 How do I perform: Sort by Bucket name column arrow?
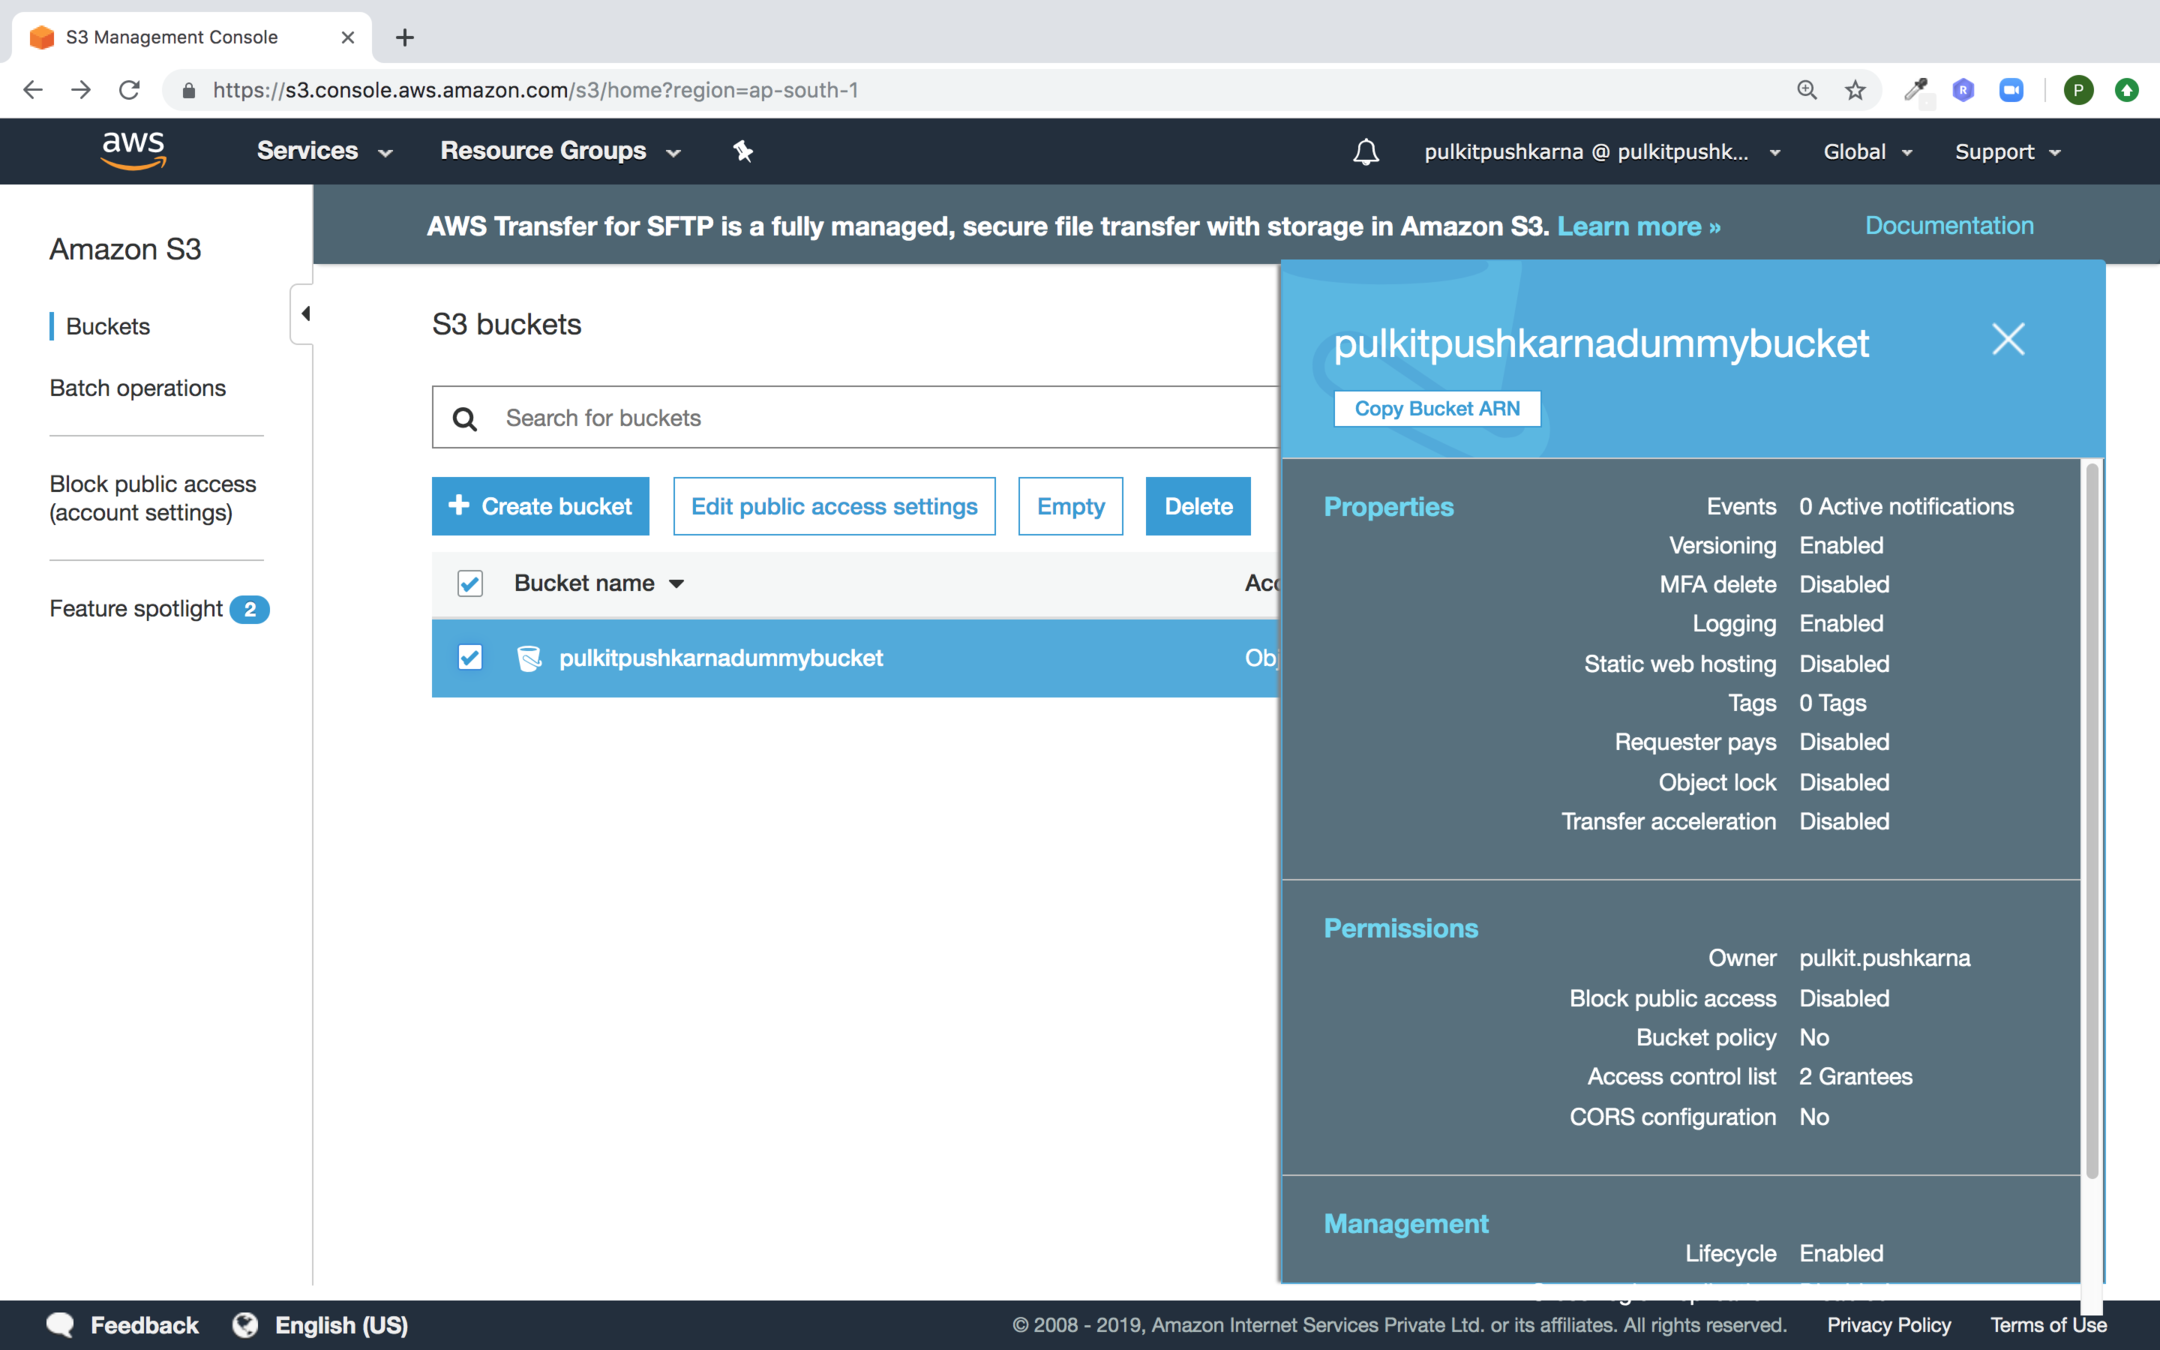coord(676,584)
